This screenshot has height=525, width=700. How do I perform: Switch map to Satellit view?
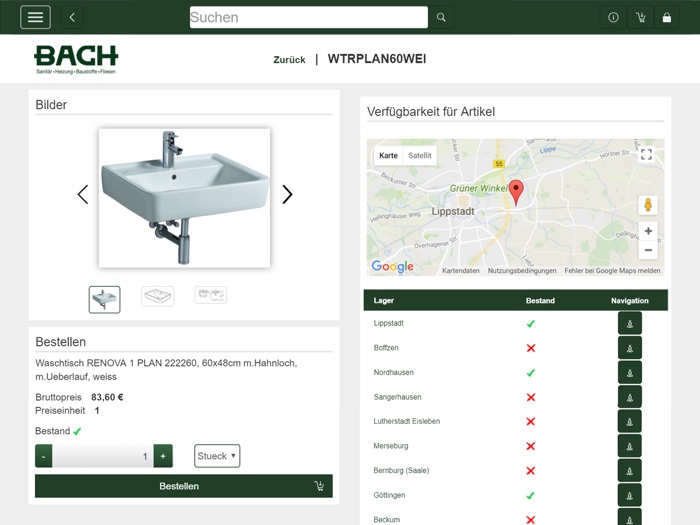pos(420,155)
